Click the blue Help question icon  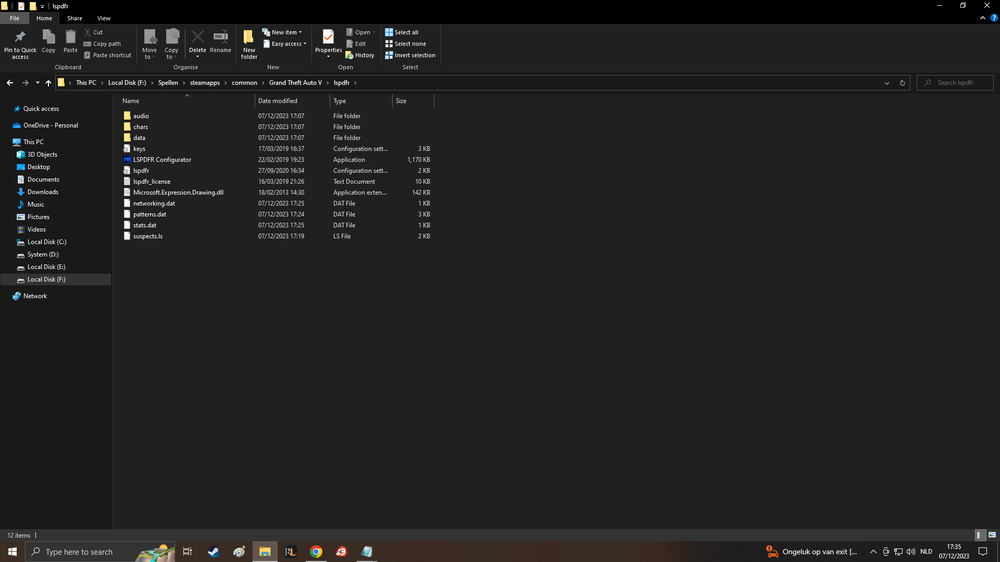point(994,18)
